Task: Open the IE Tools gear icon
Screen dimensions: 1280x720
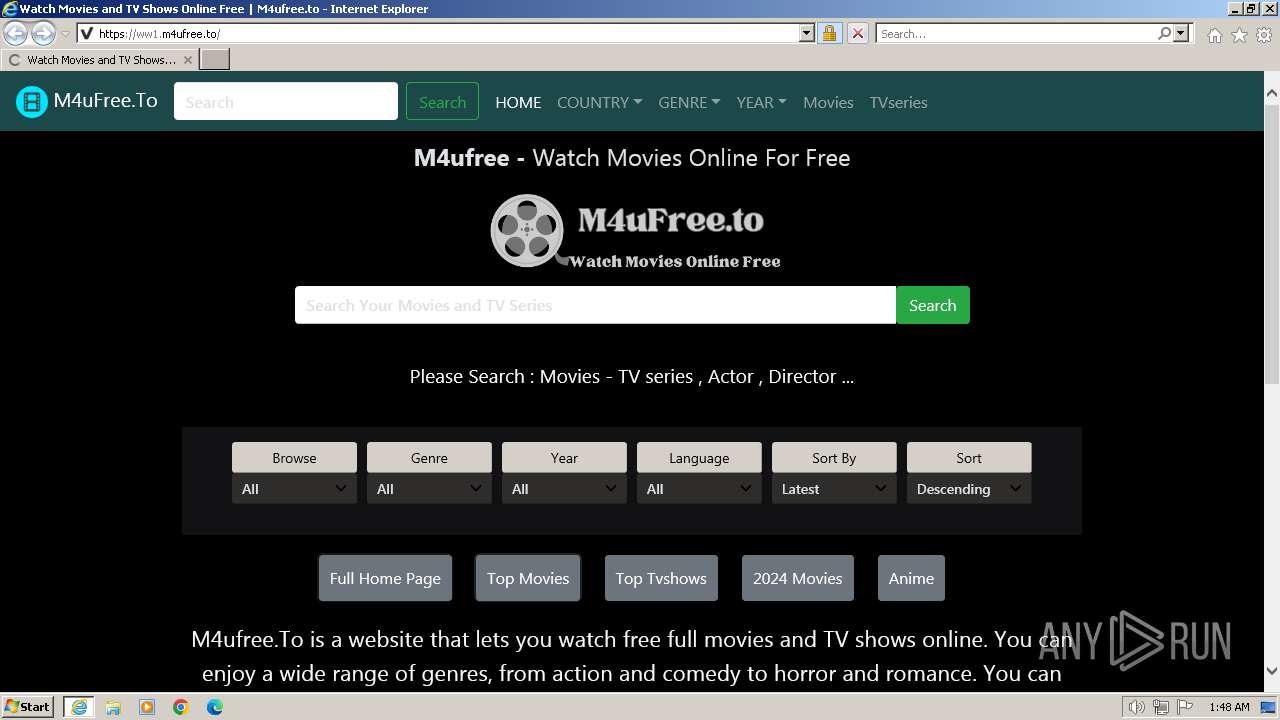Action: pyautogui.click(x=1264, y=35)
